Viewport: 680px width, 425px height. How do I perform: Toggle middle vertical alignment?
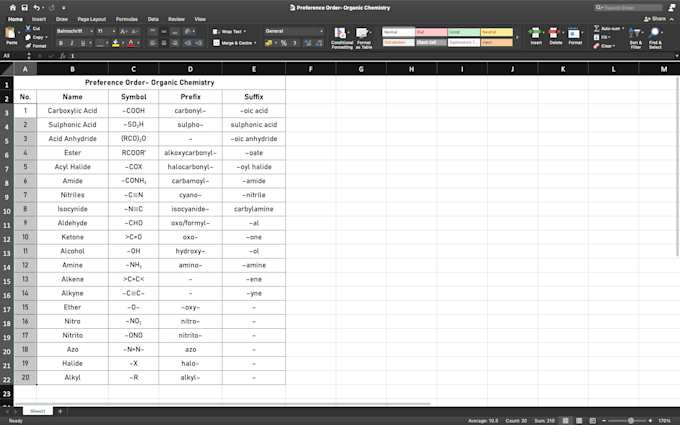point(164,31)
